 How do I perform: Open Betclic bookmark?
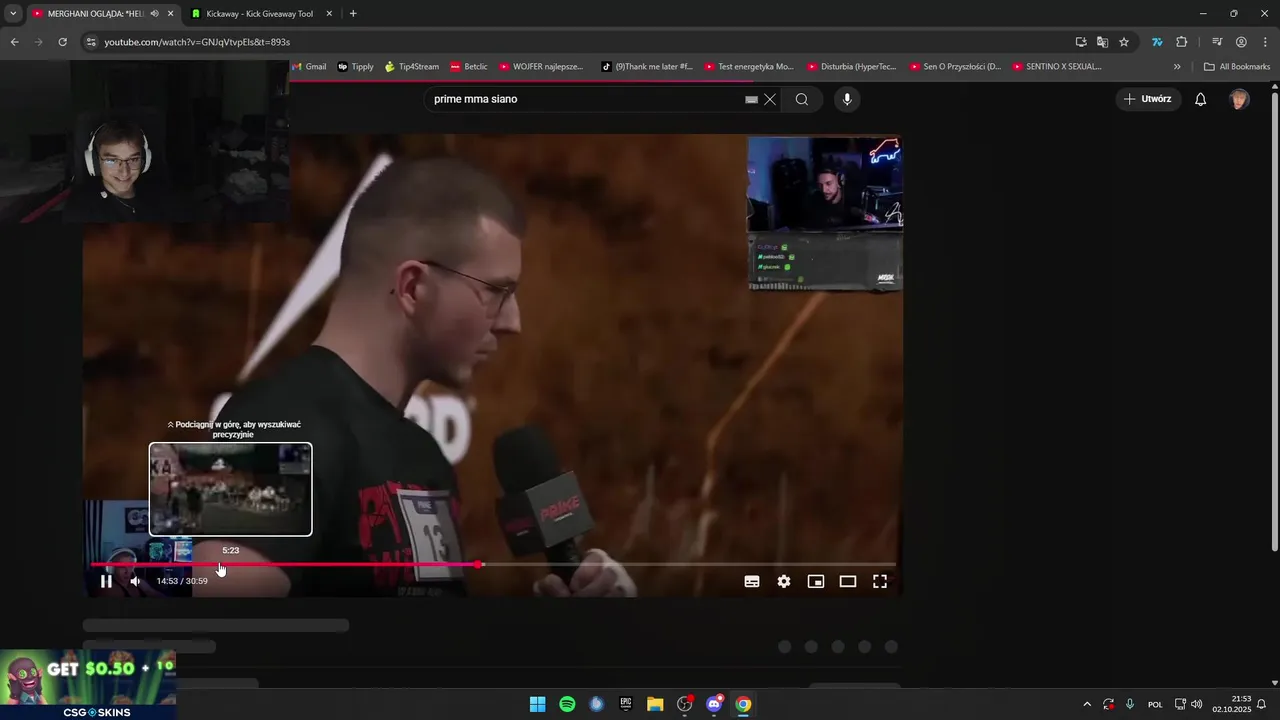tap(469, 67)
